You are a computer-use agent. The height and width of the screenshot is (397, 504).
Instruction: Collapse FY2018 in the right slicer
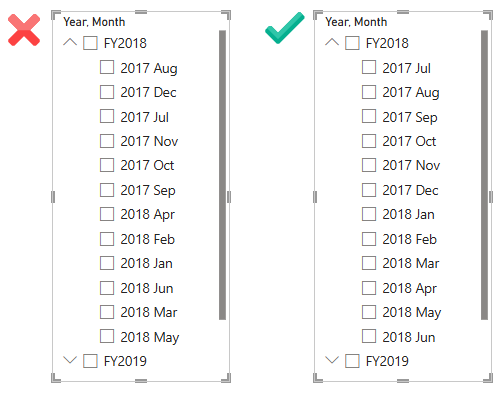tap(332, 42)
